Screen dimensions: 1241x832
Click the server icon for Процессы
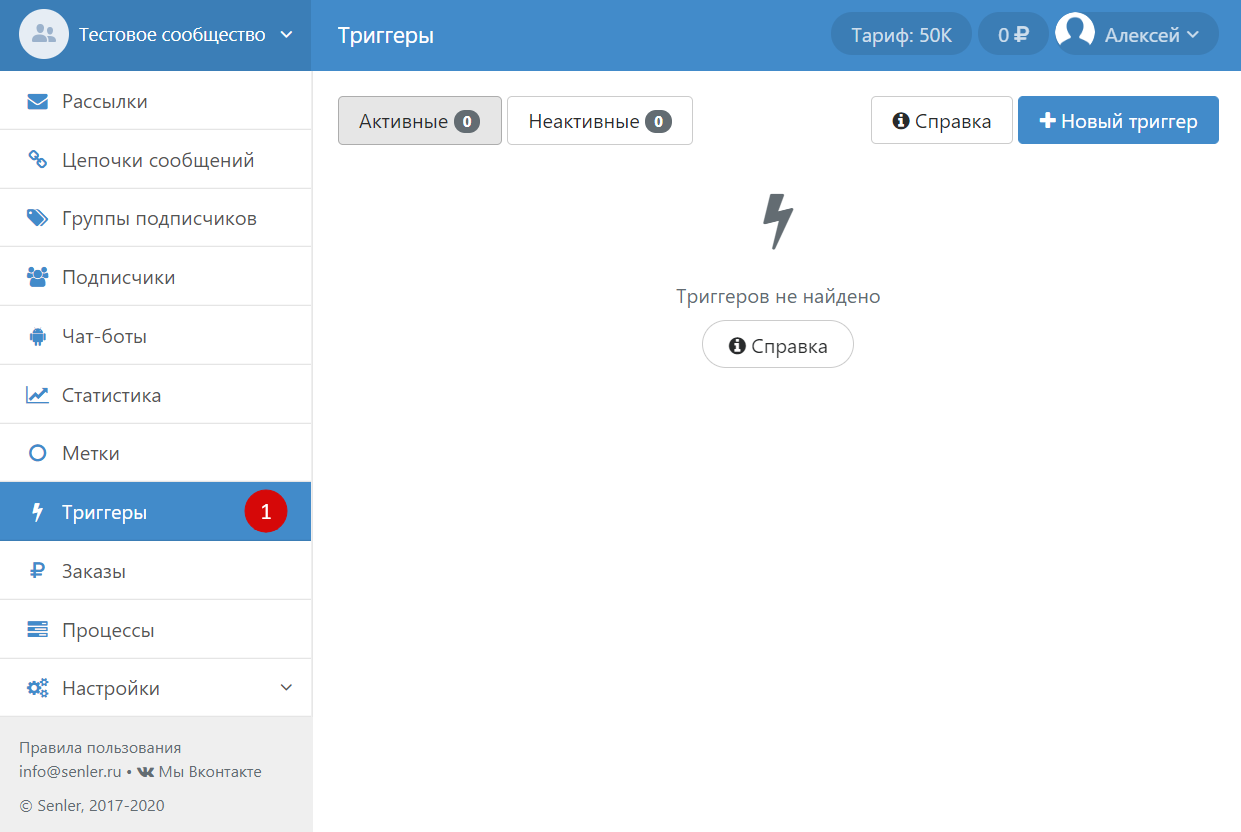pos(37,630)
